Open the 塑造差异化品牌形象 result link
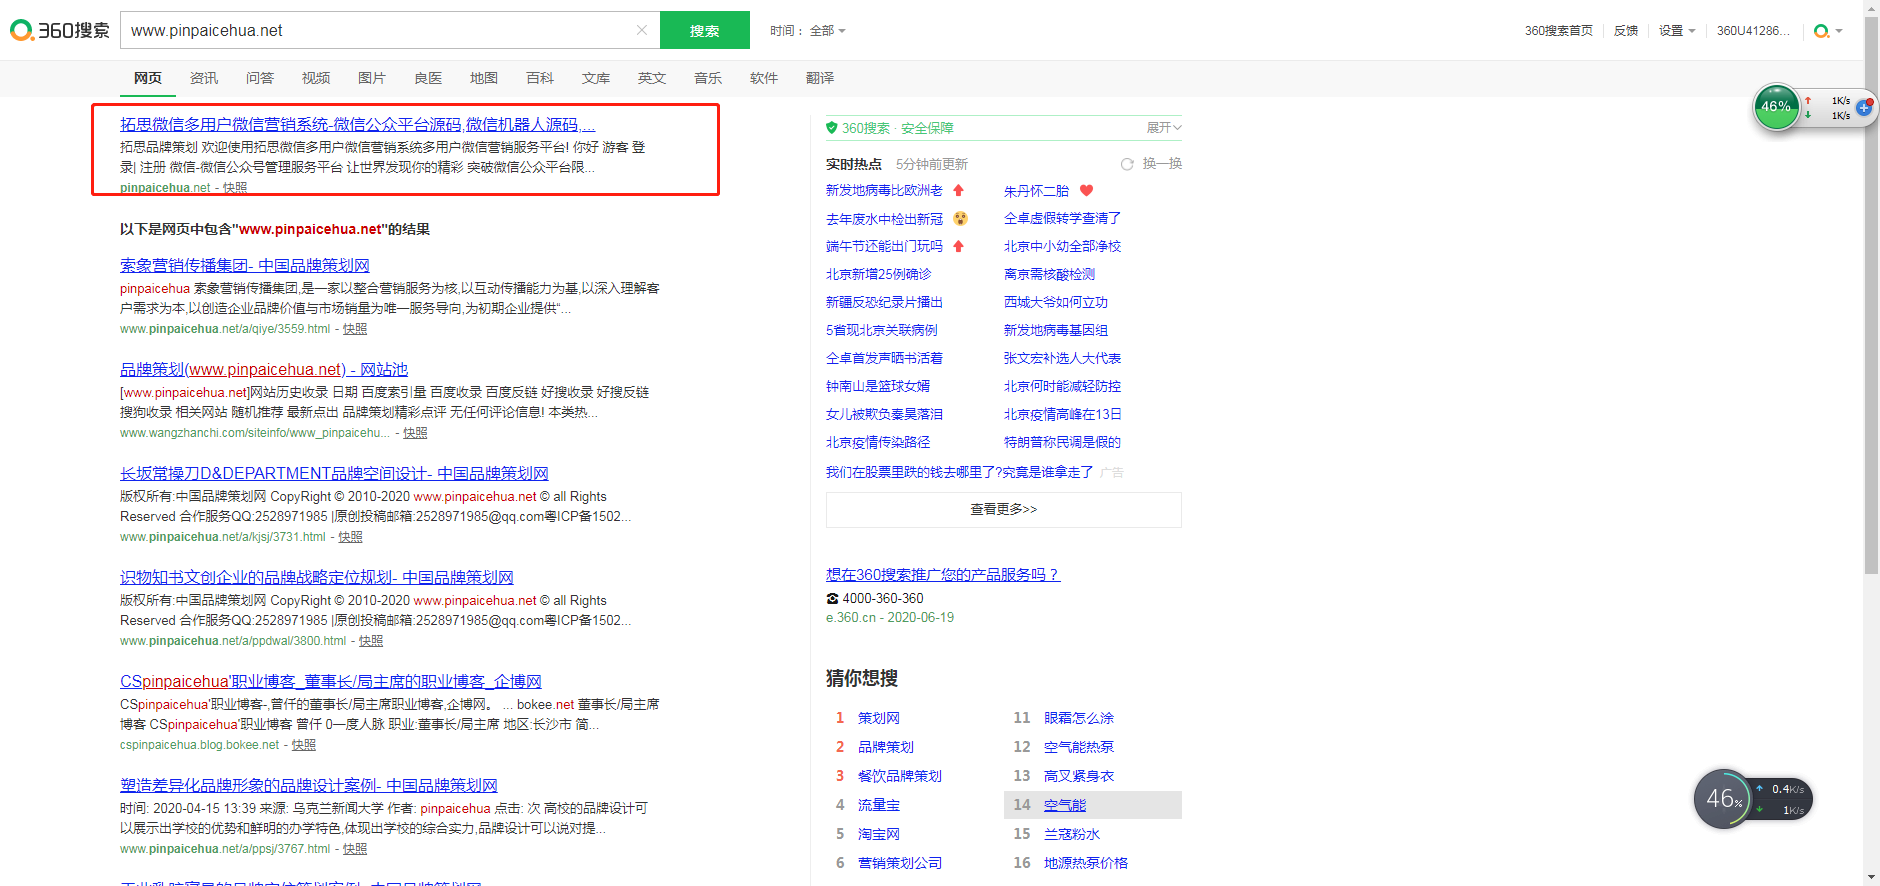This screenshot has height=886, width=1880. tap(309, 785)
